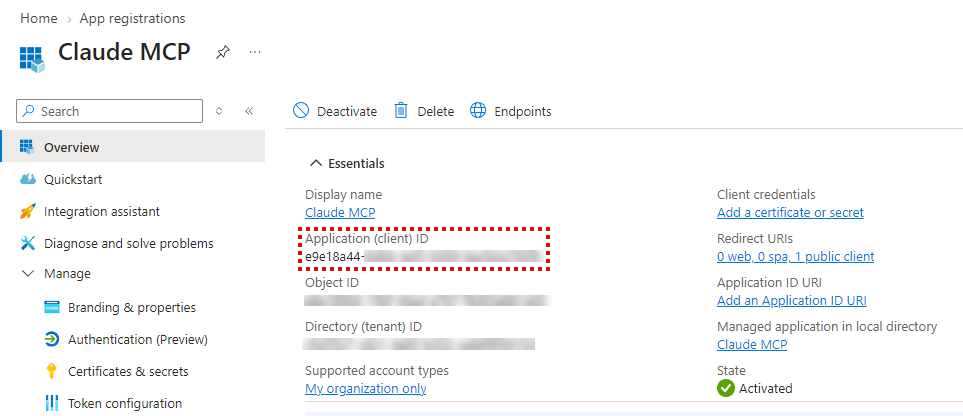Click the blurred Directory (tenant) ID value
The width and height of the screenshot is (963, 416).
click(x=419, y=344)
